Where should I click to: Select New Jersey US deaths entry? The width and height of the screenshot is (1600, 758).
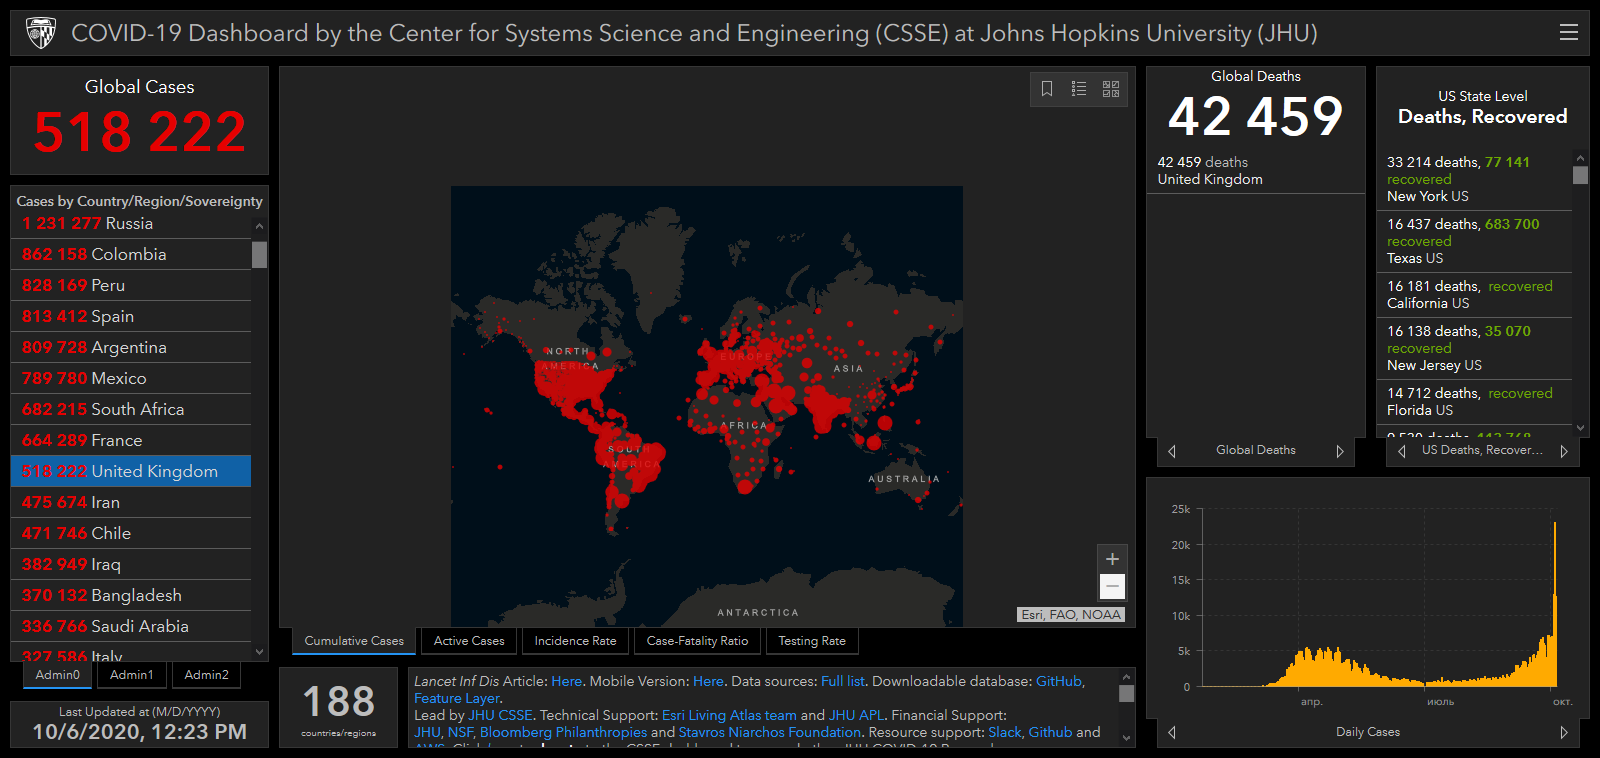[1475, 348]
